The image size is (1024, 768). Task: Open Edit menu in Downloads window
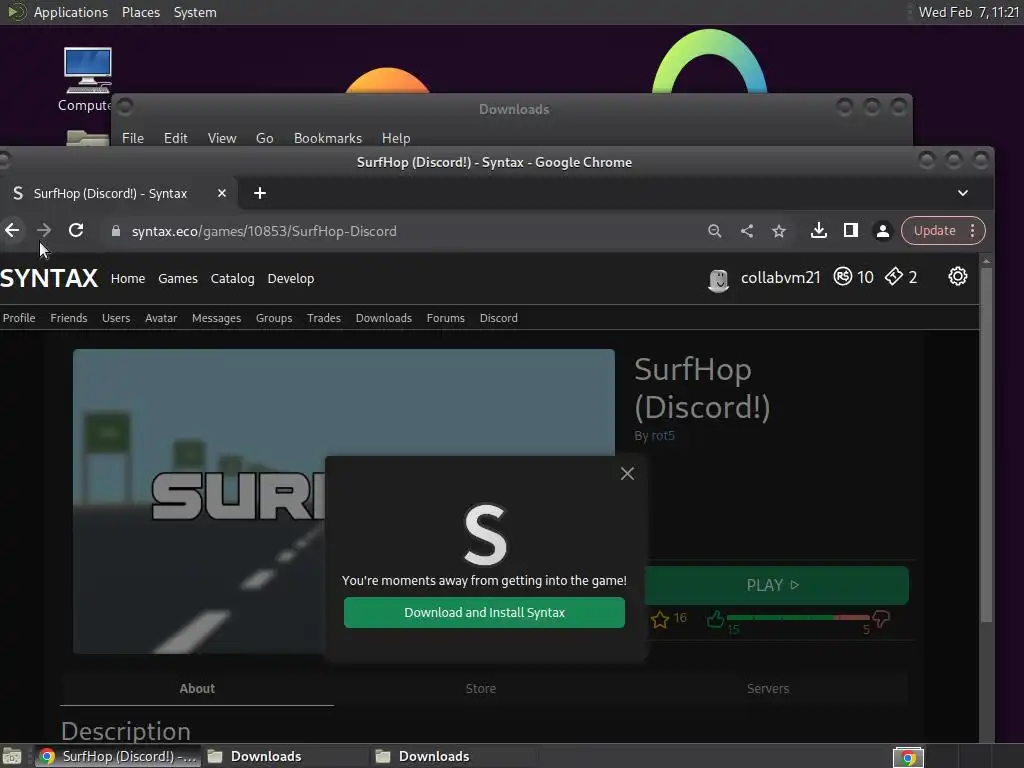pos(176,138)
